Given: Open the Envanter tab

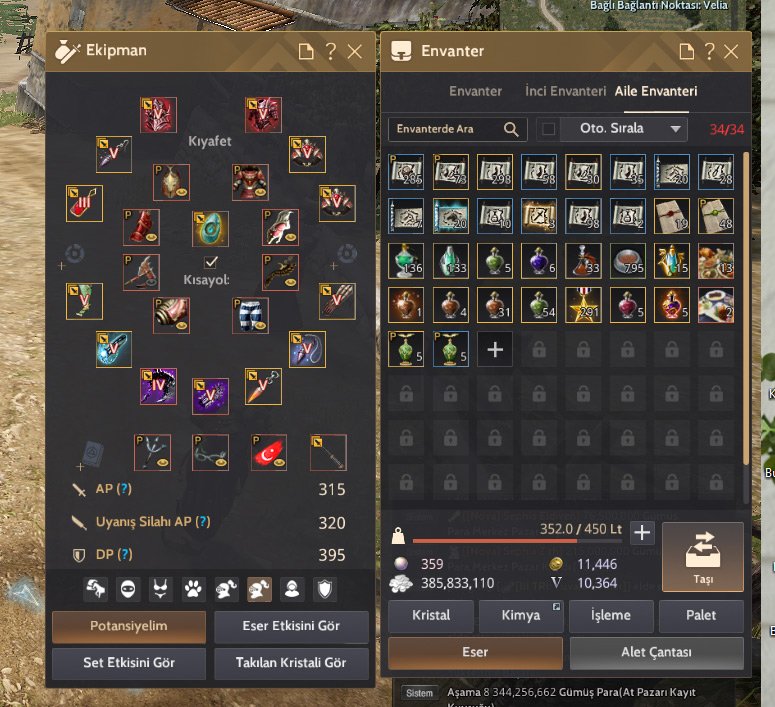Looking at the screenshot, I should point(475,91).
